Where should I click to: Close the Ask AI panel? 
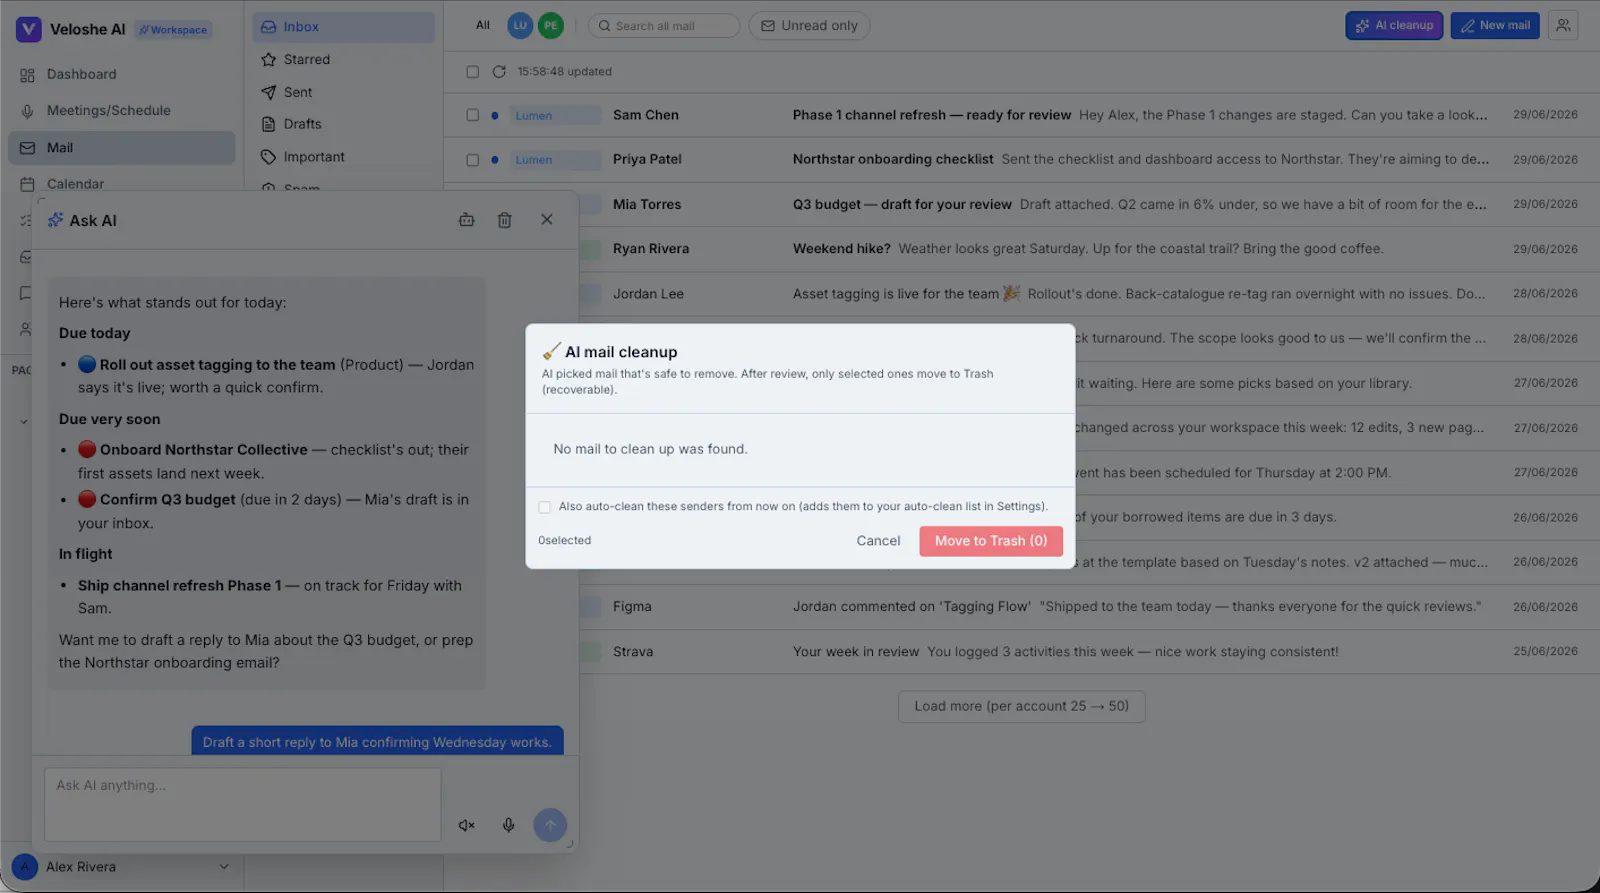547,220
